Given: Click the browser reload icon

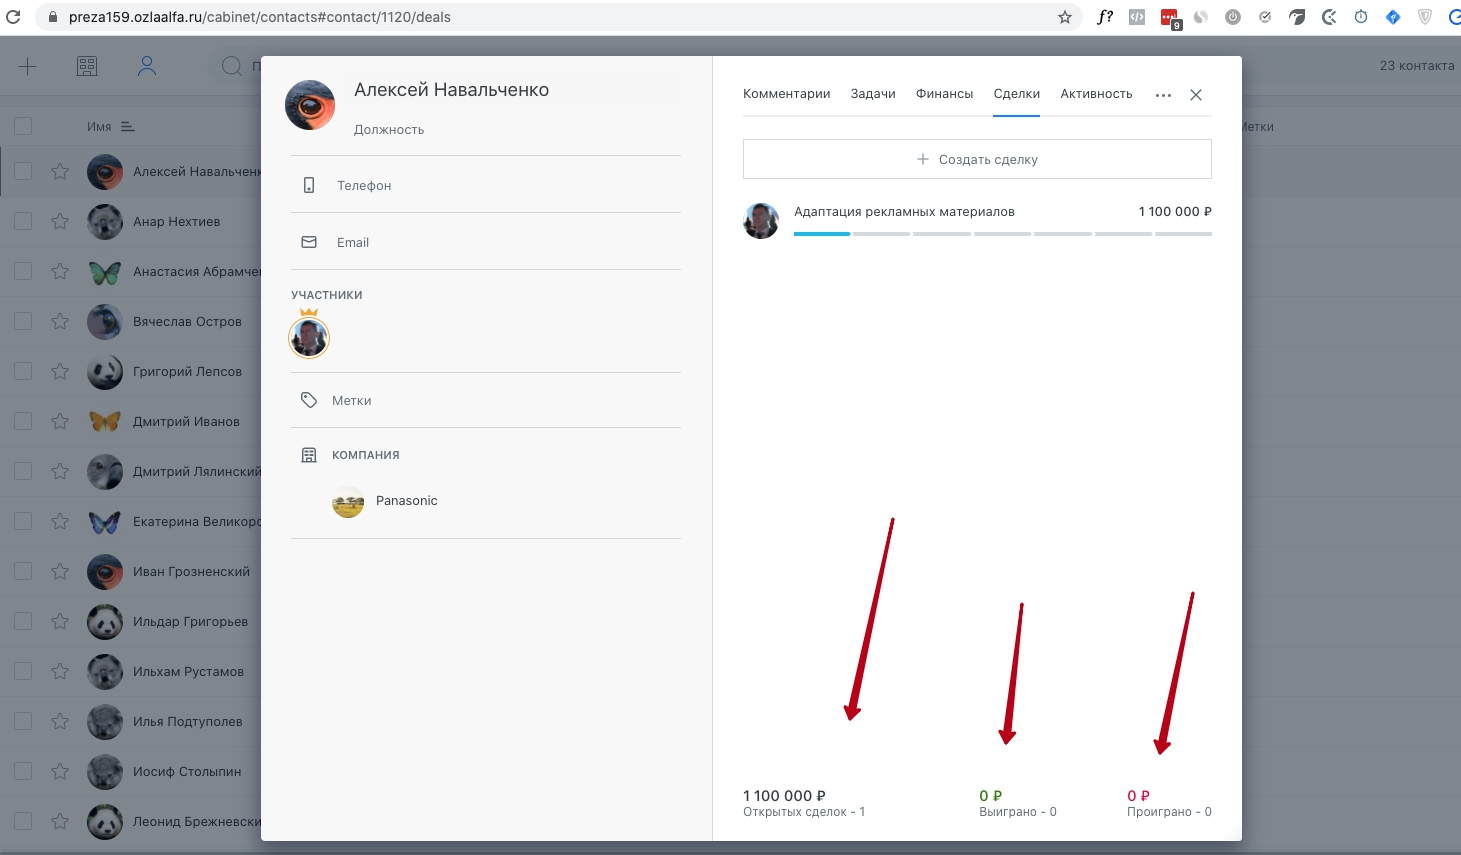Looking at the screenshot, I should tap(14, 17).
